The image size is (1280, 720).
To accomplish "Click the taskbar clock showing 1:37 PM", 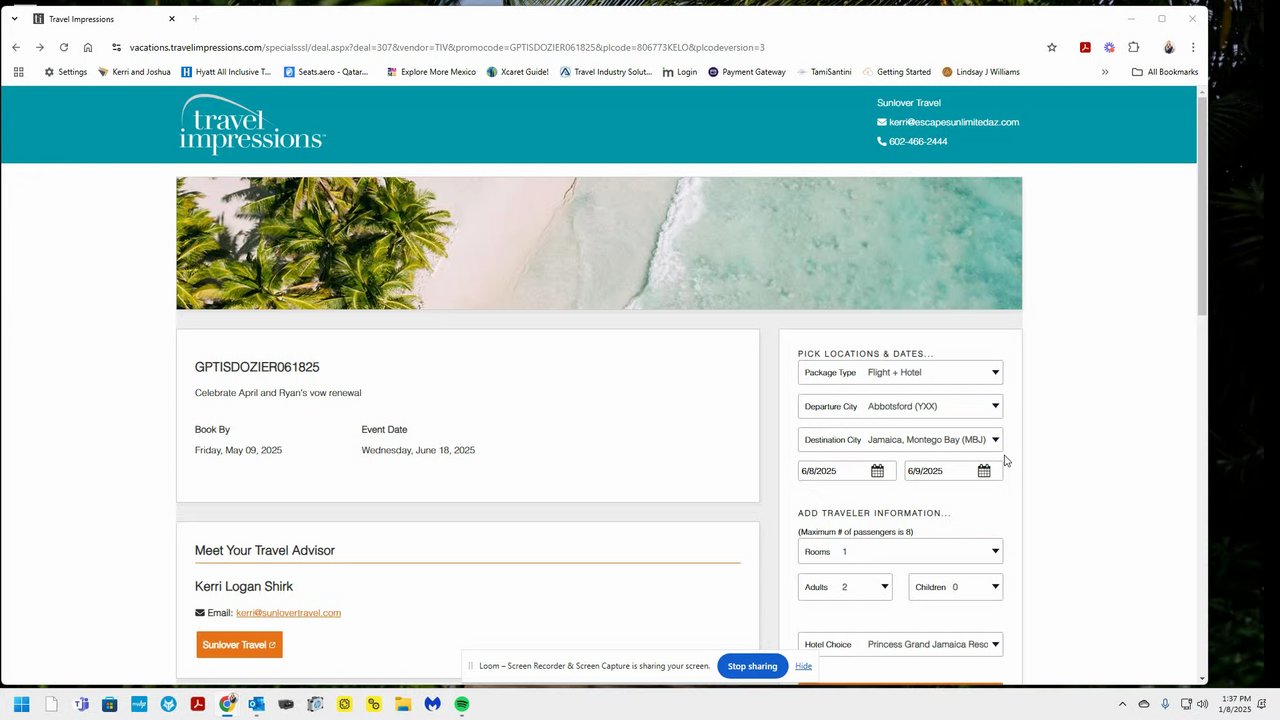I will tap(1235, 704).
